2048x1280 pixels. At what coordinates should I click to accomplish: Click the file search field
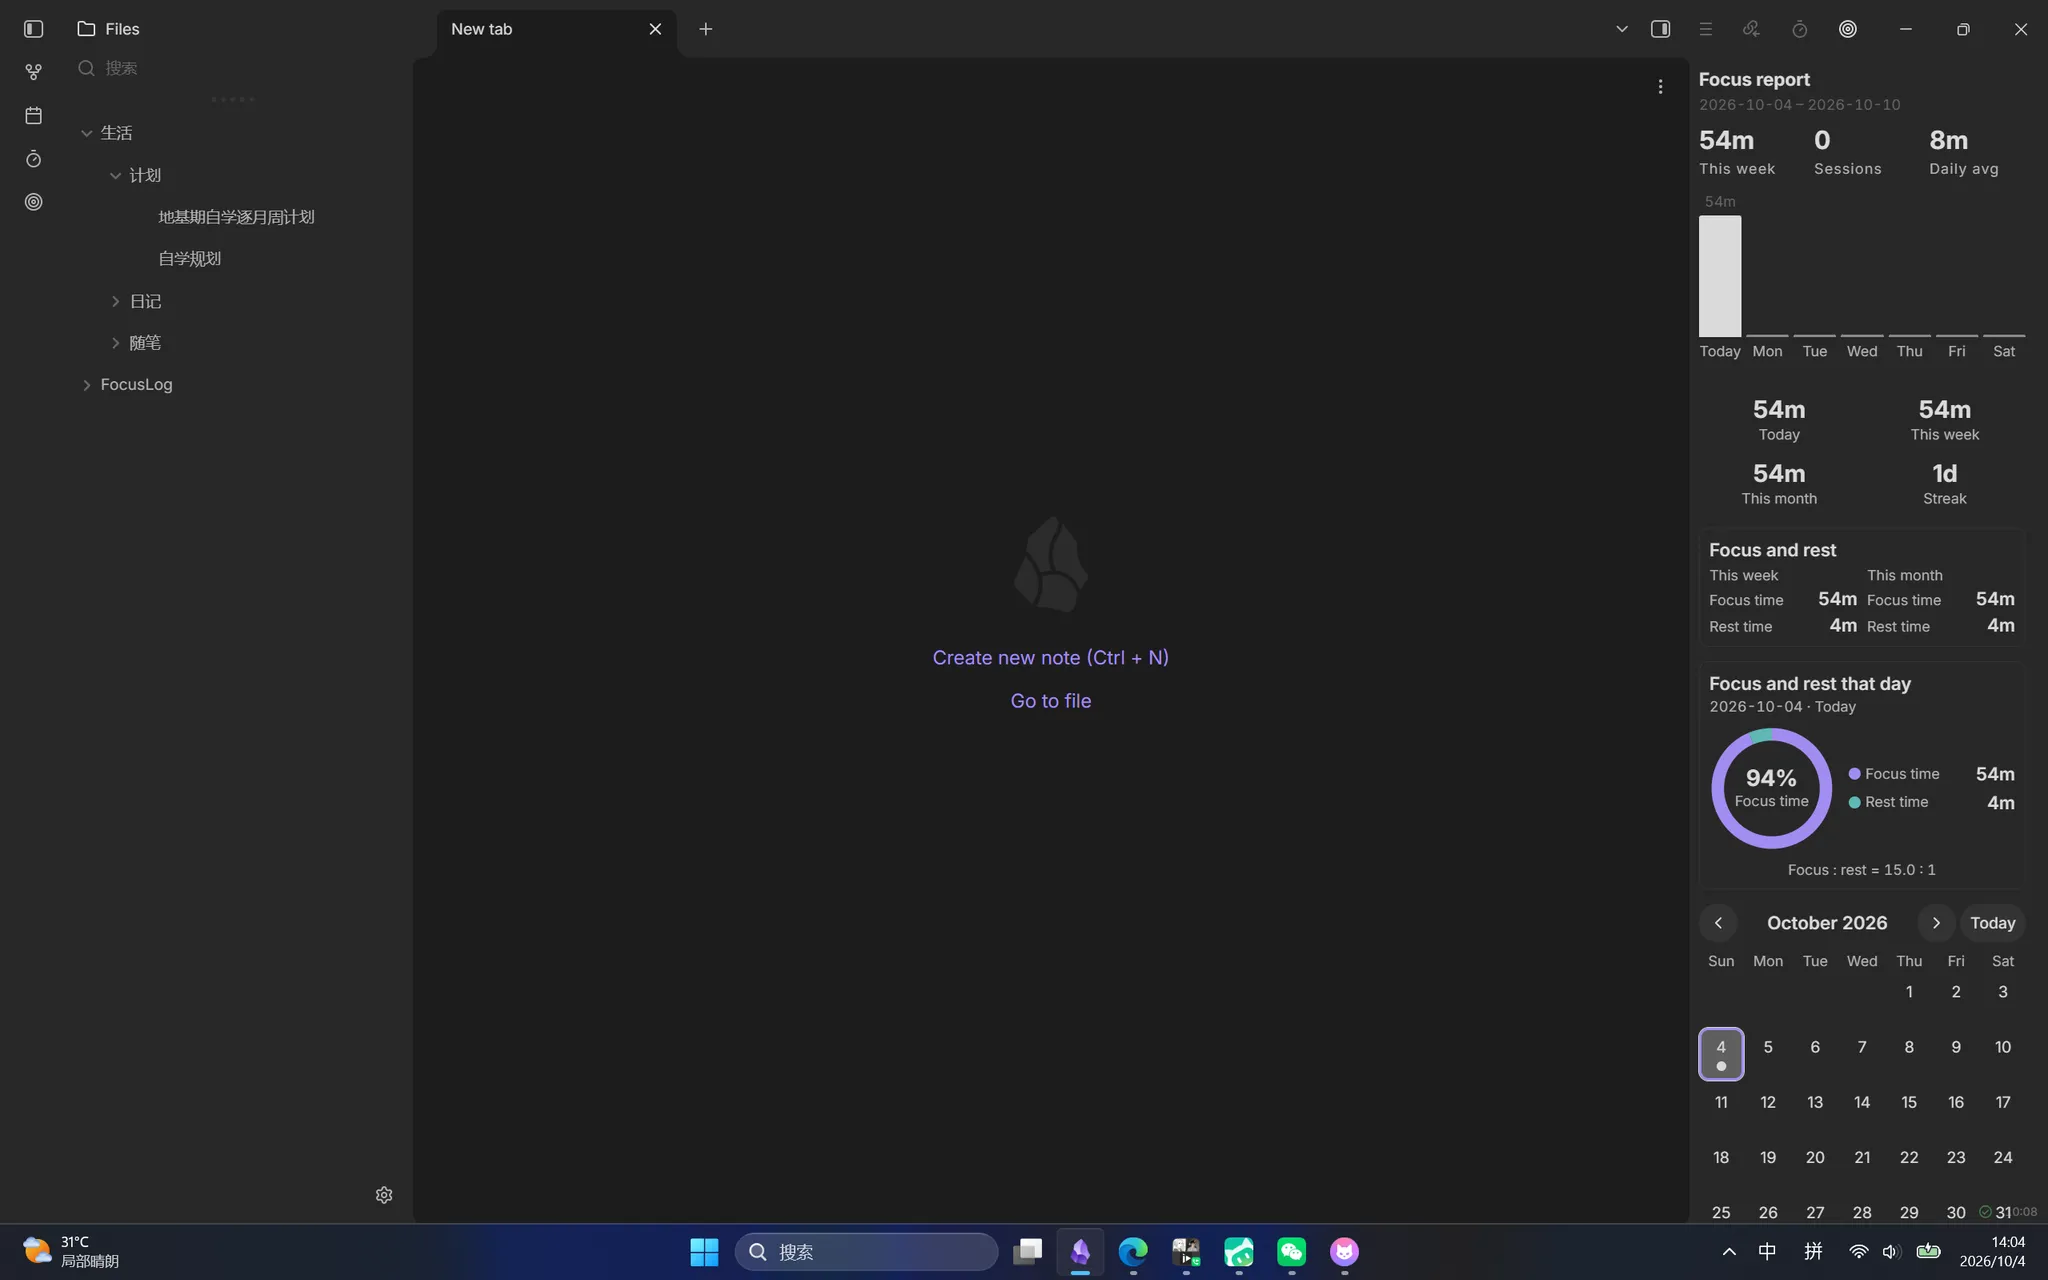235,68
